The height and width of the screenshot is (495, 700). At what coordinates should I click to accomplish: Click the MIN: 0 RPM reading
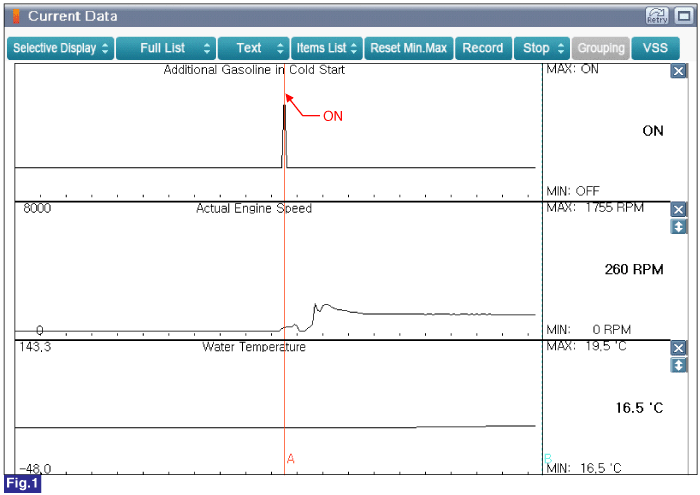point(589,330)
